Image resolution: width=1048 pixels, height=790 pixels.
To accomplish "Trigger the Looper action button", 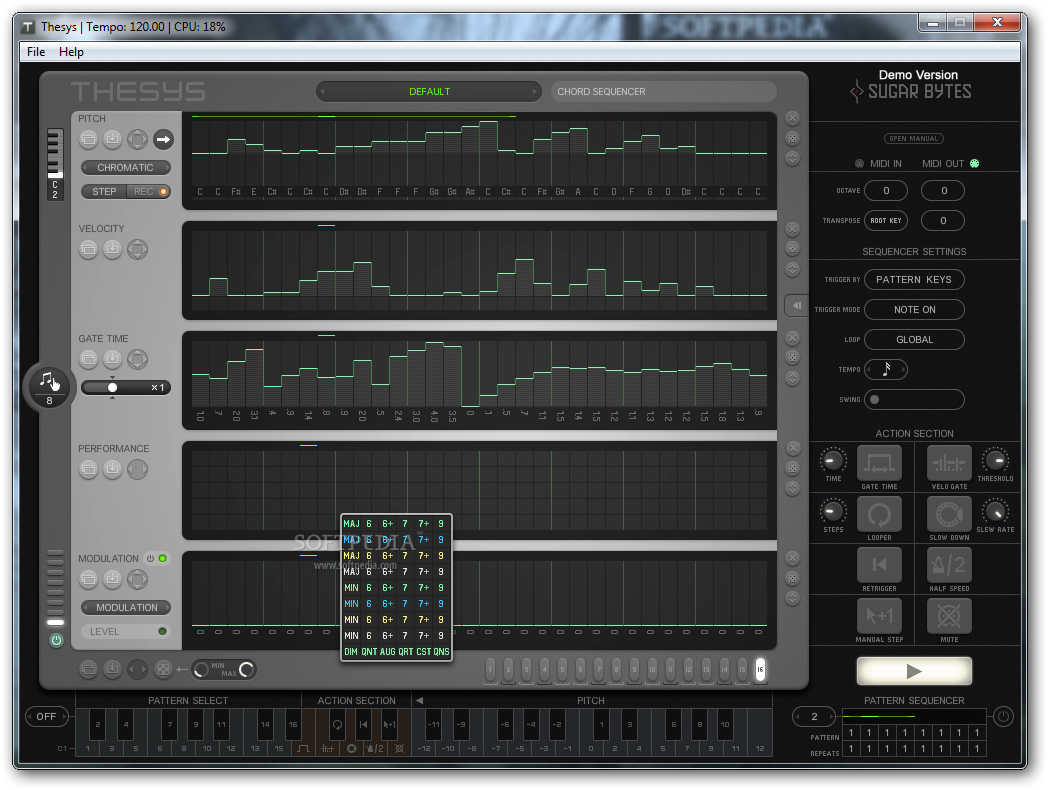I will (879, 514).
